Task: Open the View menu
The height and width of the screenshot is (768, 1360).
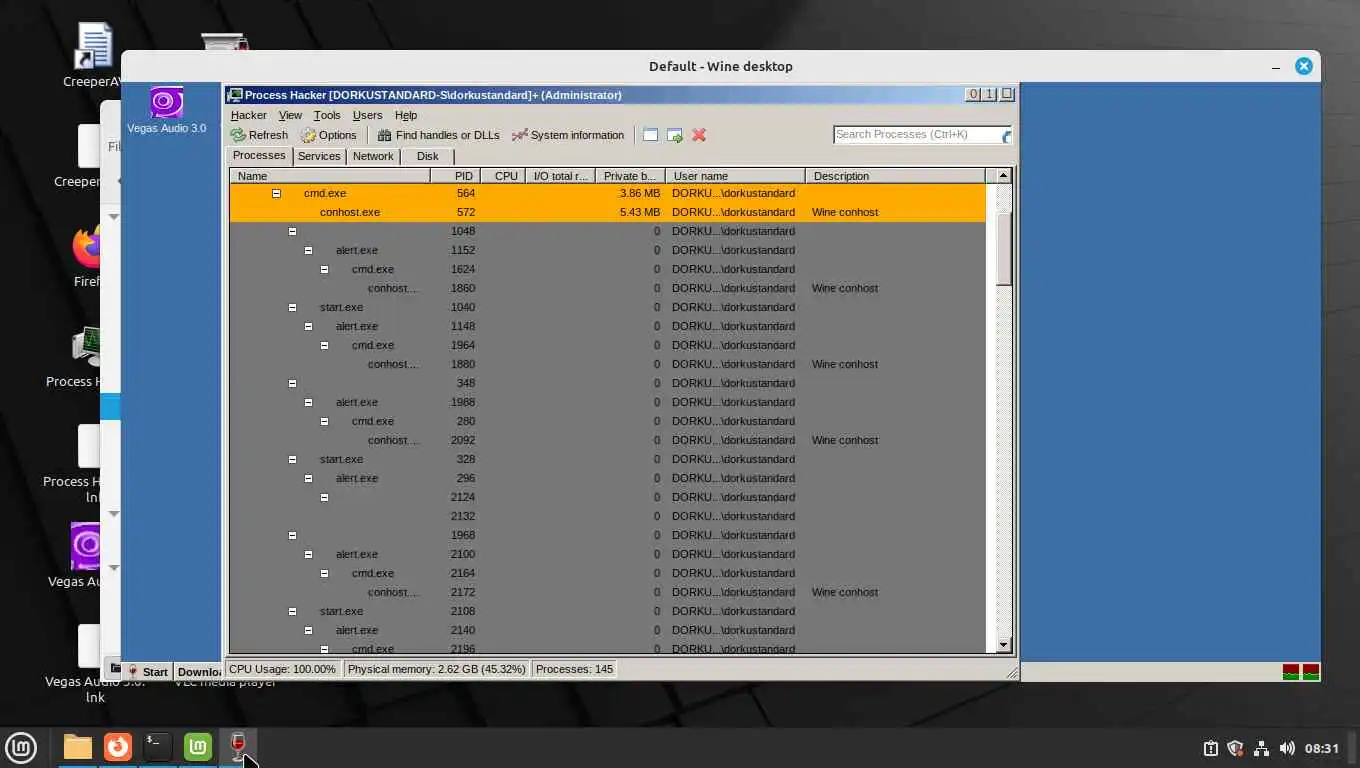Action: [x=290, y=115]
